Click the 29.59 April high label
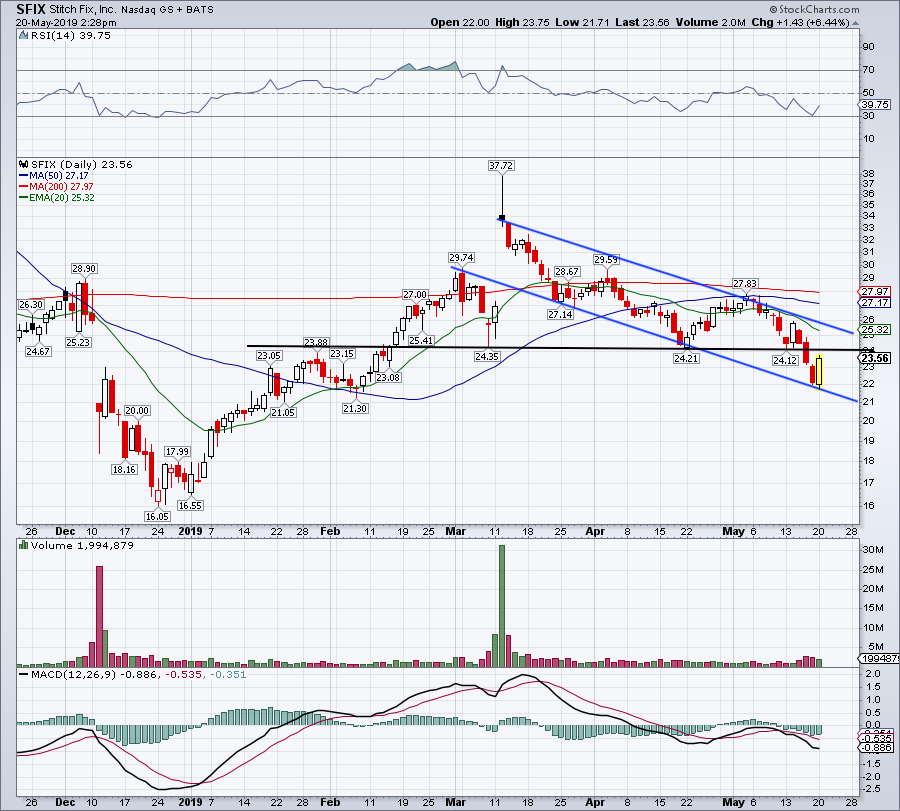 click(606, 260)
